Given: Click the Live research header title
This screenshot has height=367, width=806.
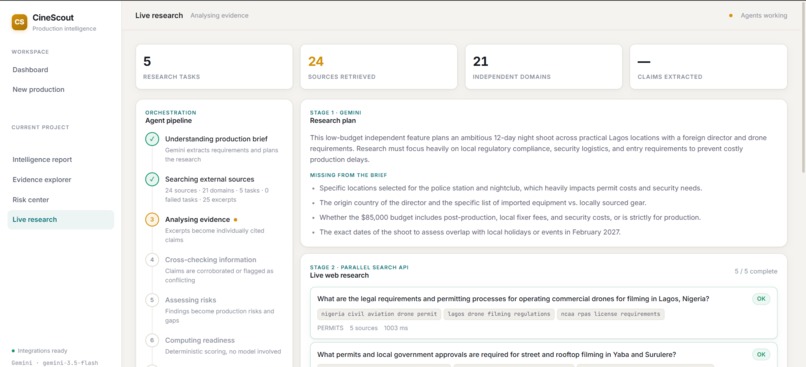Looking at the screenshot, I should 159,15.
